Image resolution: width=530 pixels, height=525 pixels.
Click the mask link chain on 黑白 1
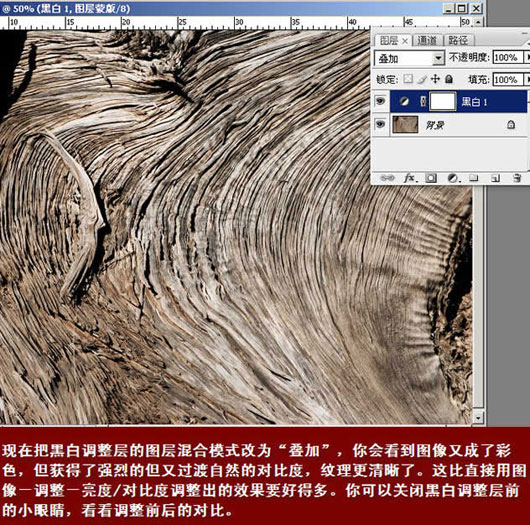pyautogui.click(x=423, y=101)
